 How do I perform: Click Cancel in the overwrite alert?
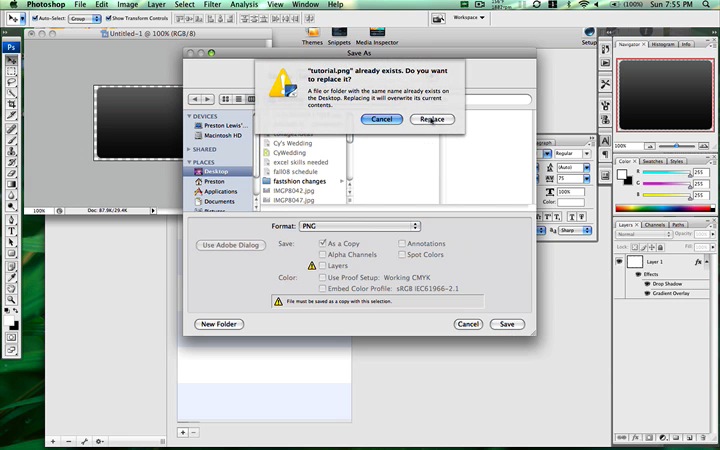click(382, 119)
